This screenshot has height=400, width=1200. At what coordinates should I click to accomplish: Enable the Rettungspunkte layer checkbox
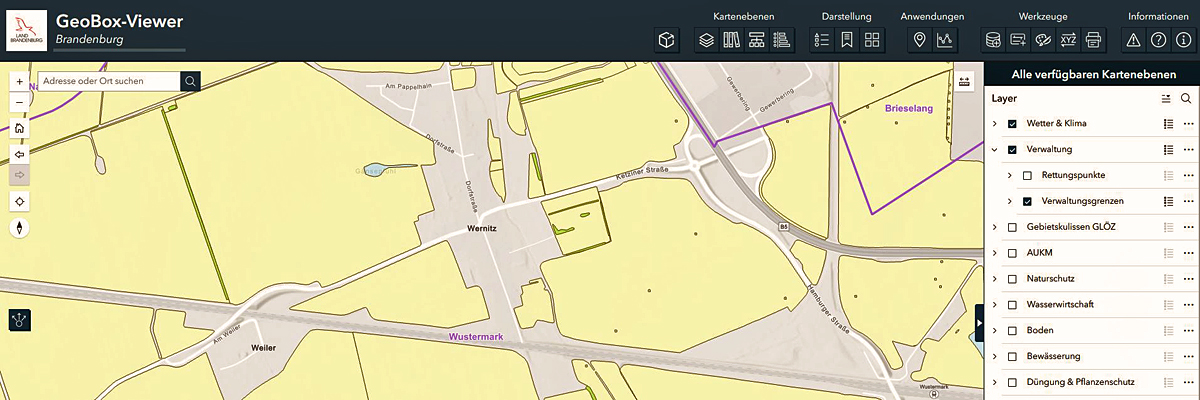click(x=1028, y=175)
